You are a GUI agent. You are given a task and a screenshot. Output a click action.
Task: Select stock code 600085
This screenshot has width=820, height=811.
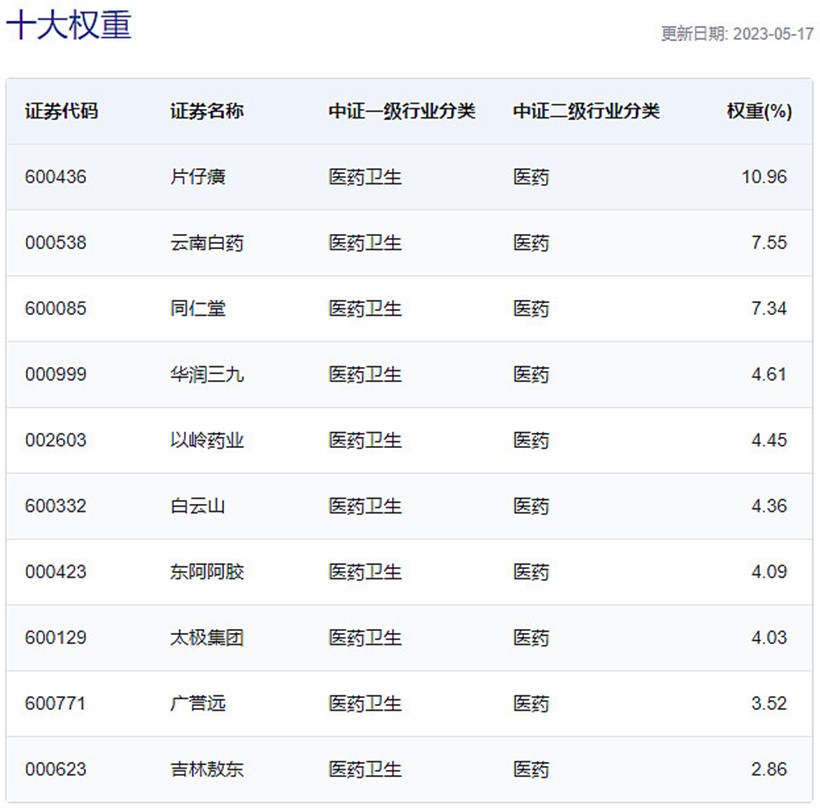(55, 309)
